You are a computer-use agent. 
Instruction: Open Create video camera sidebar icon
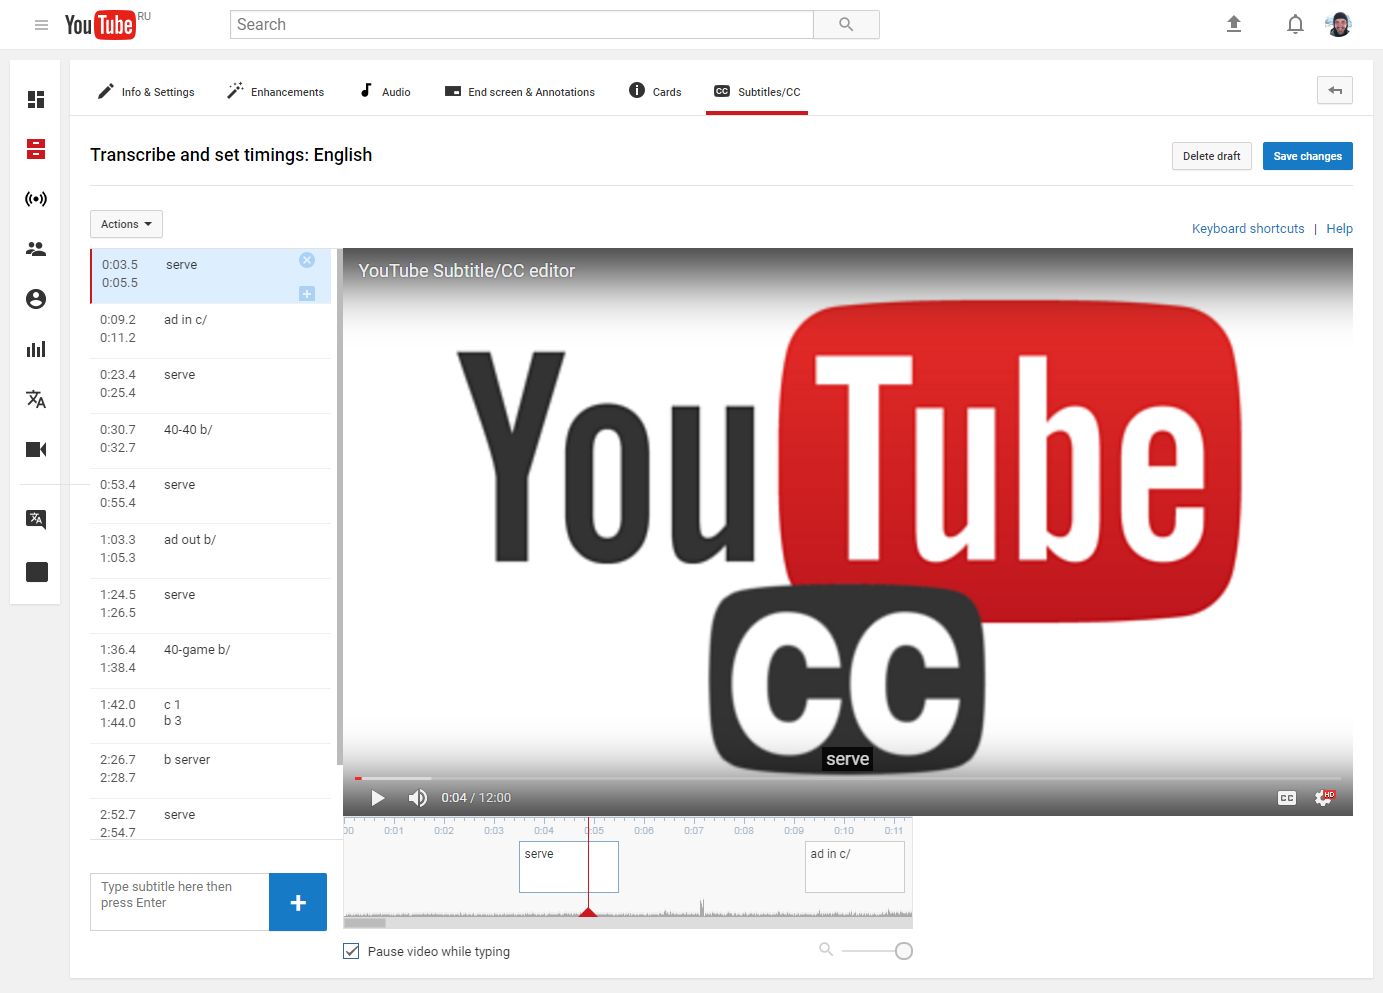(36, 449)
